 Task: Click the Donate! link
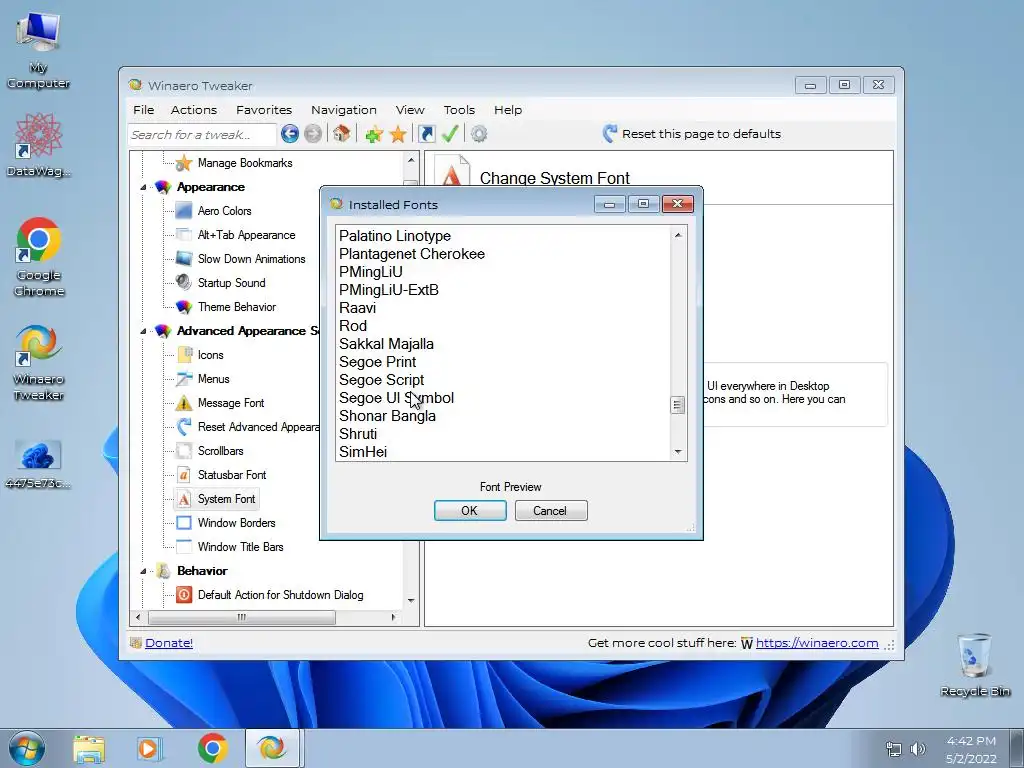coord(168,643)
